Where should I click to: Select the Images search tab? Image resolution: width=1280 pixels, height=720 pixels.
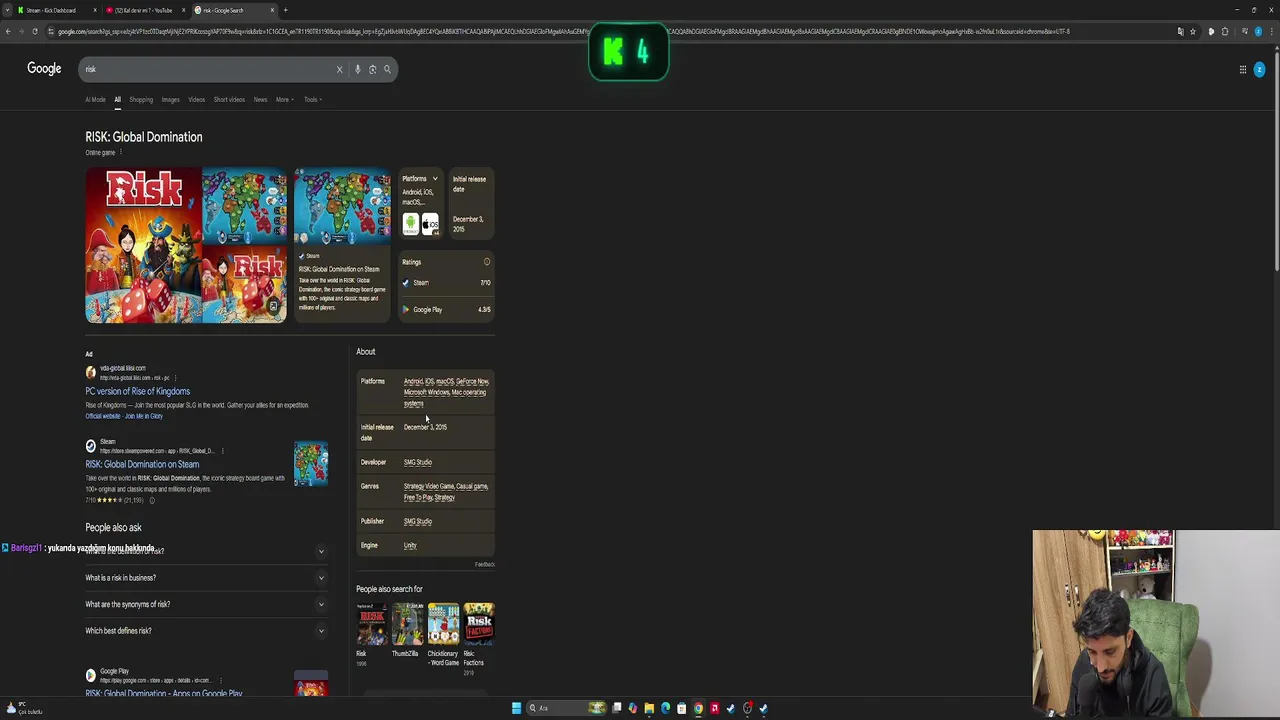(x=171, y=99)
